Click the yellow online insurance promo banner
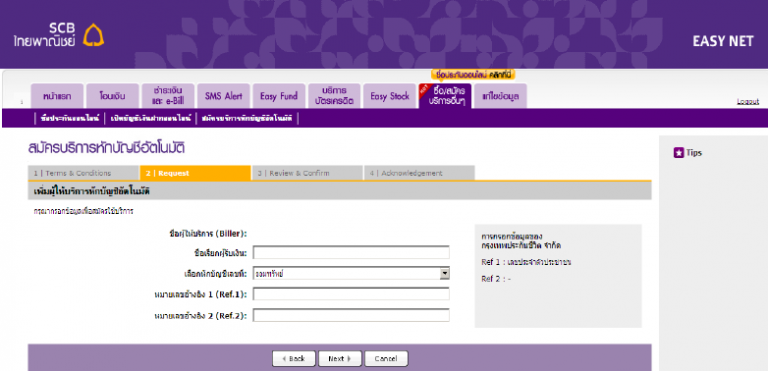 [473, 75]
